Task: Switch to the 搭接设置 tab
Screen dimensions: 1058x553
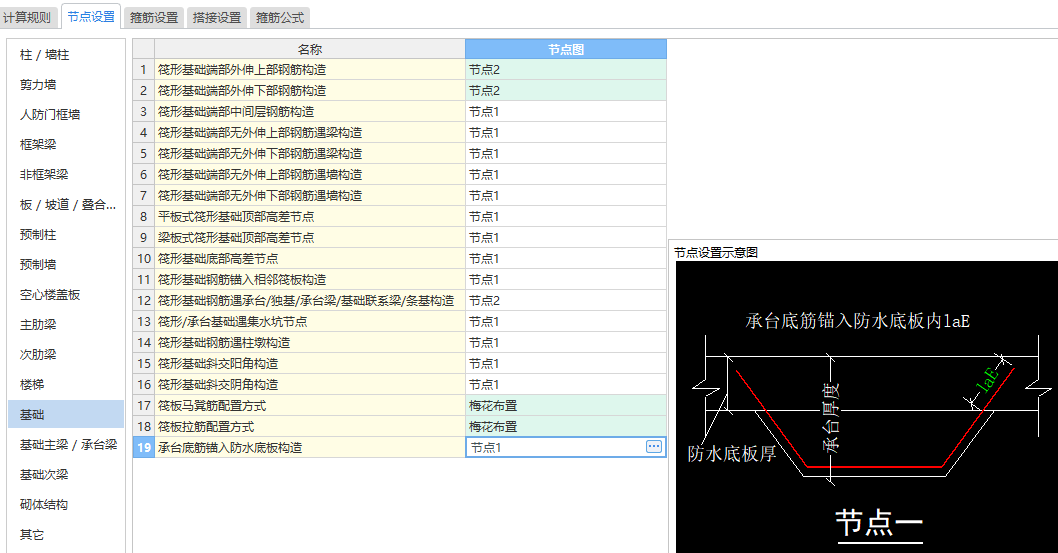Action: (217, 18)
